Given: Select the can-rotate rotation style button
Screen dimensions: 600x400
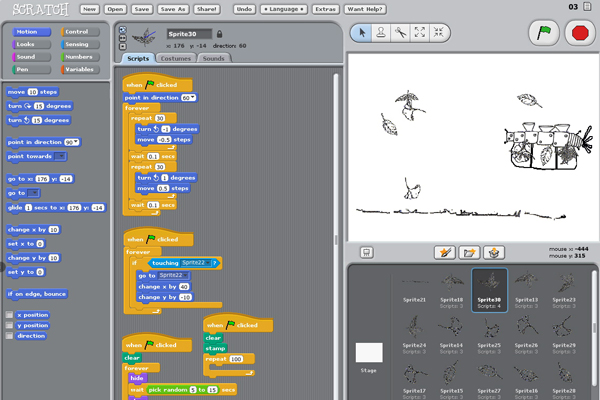Looking at the screenshot, I should coord(122,30).
